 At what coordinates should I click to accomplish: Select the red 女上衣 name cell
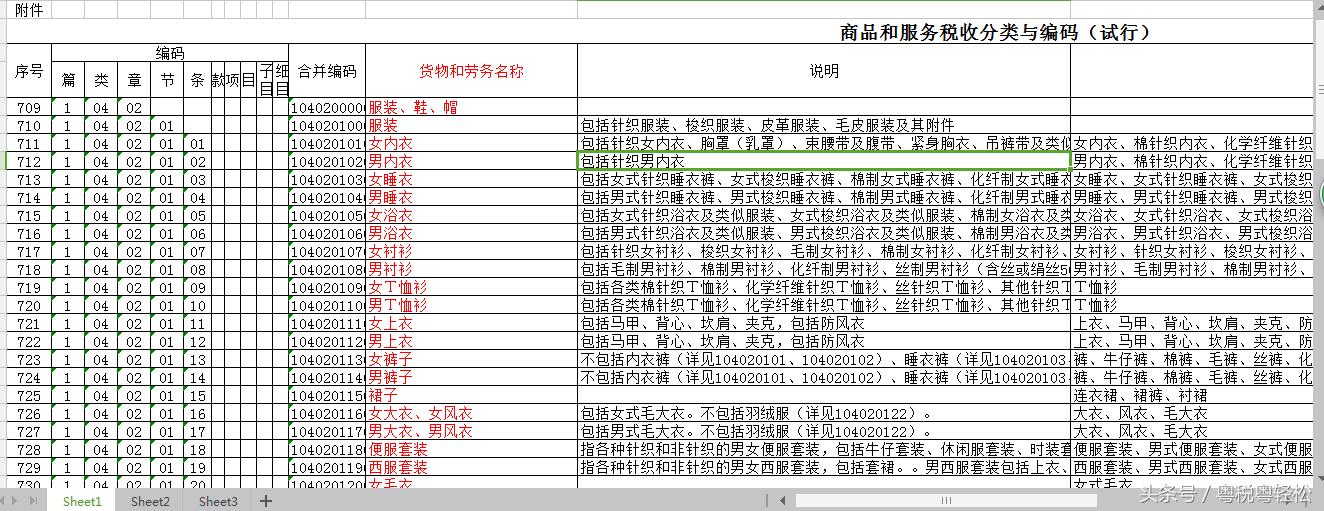point(471,323)
